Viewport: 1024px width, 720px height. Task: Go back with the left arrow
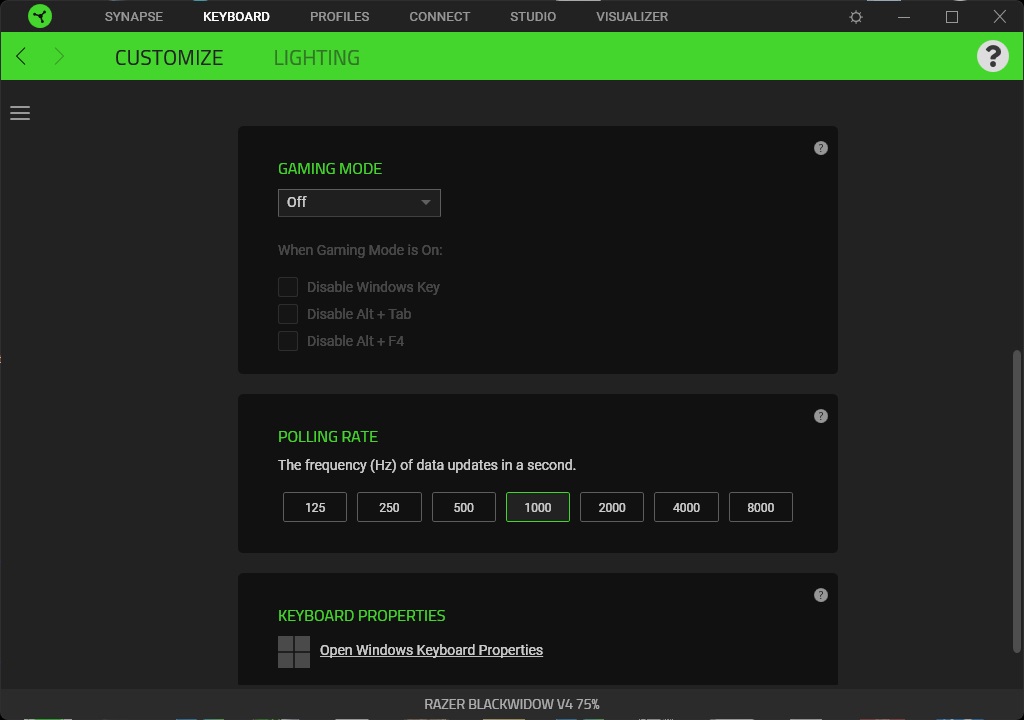point(21,56)
